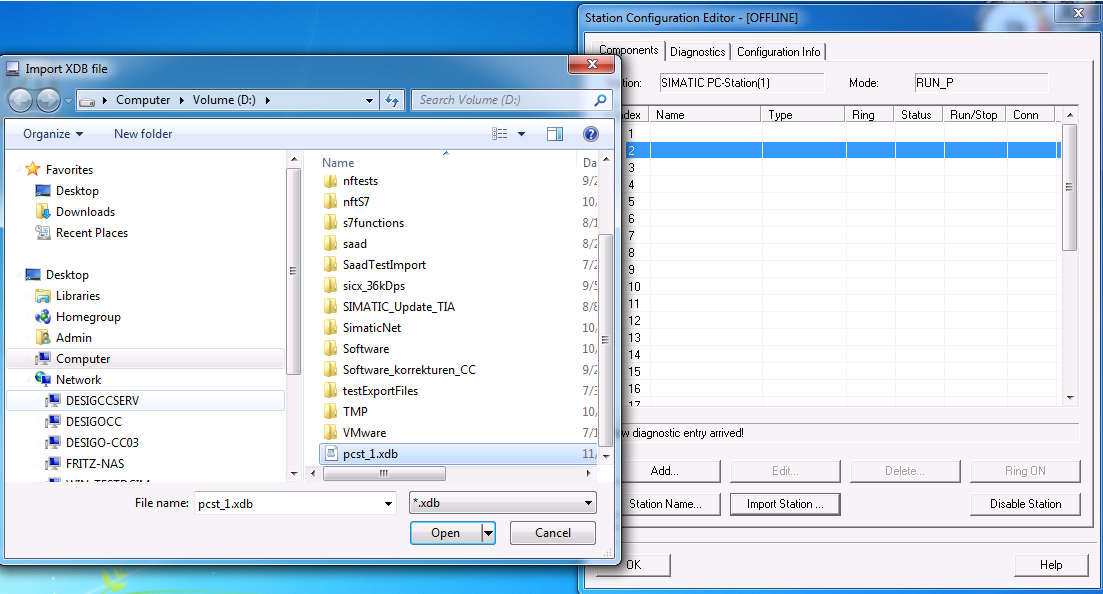This screenshot has width=1103, height=594.
Task: Click the Cancel button in import dialog
Action: (553, 533)
